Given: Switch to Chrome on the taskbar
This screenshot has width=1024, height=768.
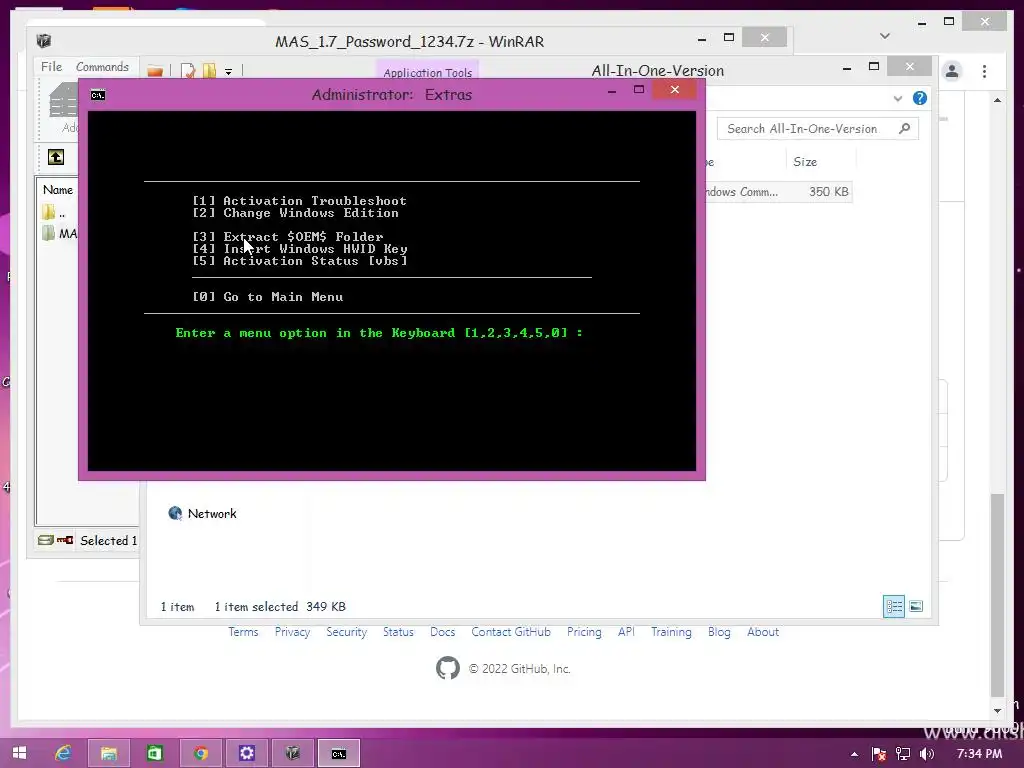Looking at the screenshot, I should tap(200, 753).
